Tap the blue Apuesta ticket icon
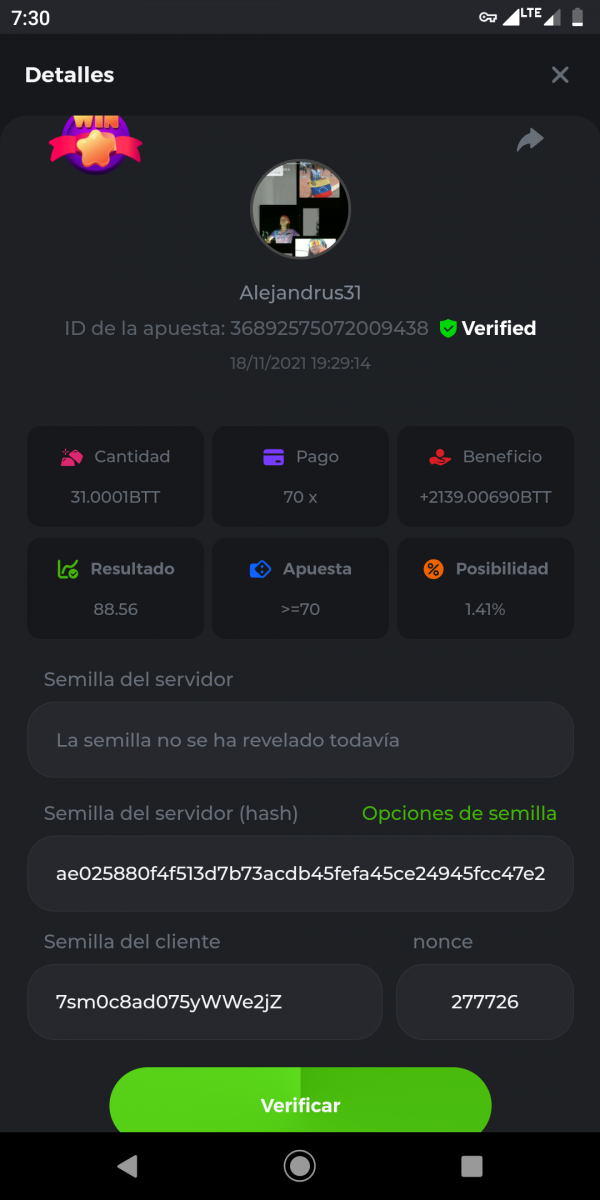 [x=260, y=569]
